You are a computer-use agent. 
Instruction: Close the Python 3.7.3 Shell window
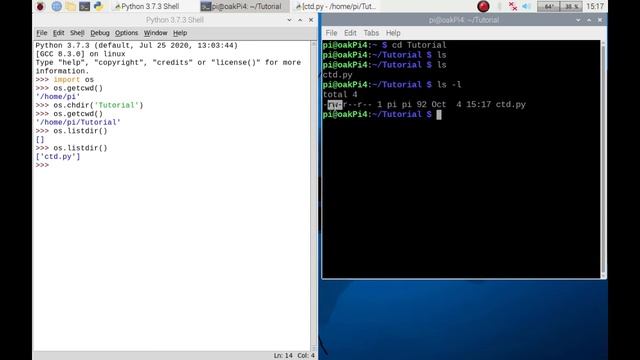pos(311,20)
